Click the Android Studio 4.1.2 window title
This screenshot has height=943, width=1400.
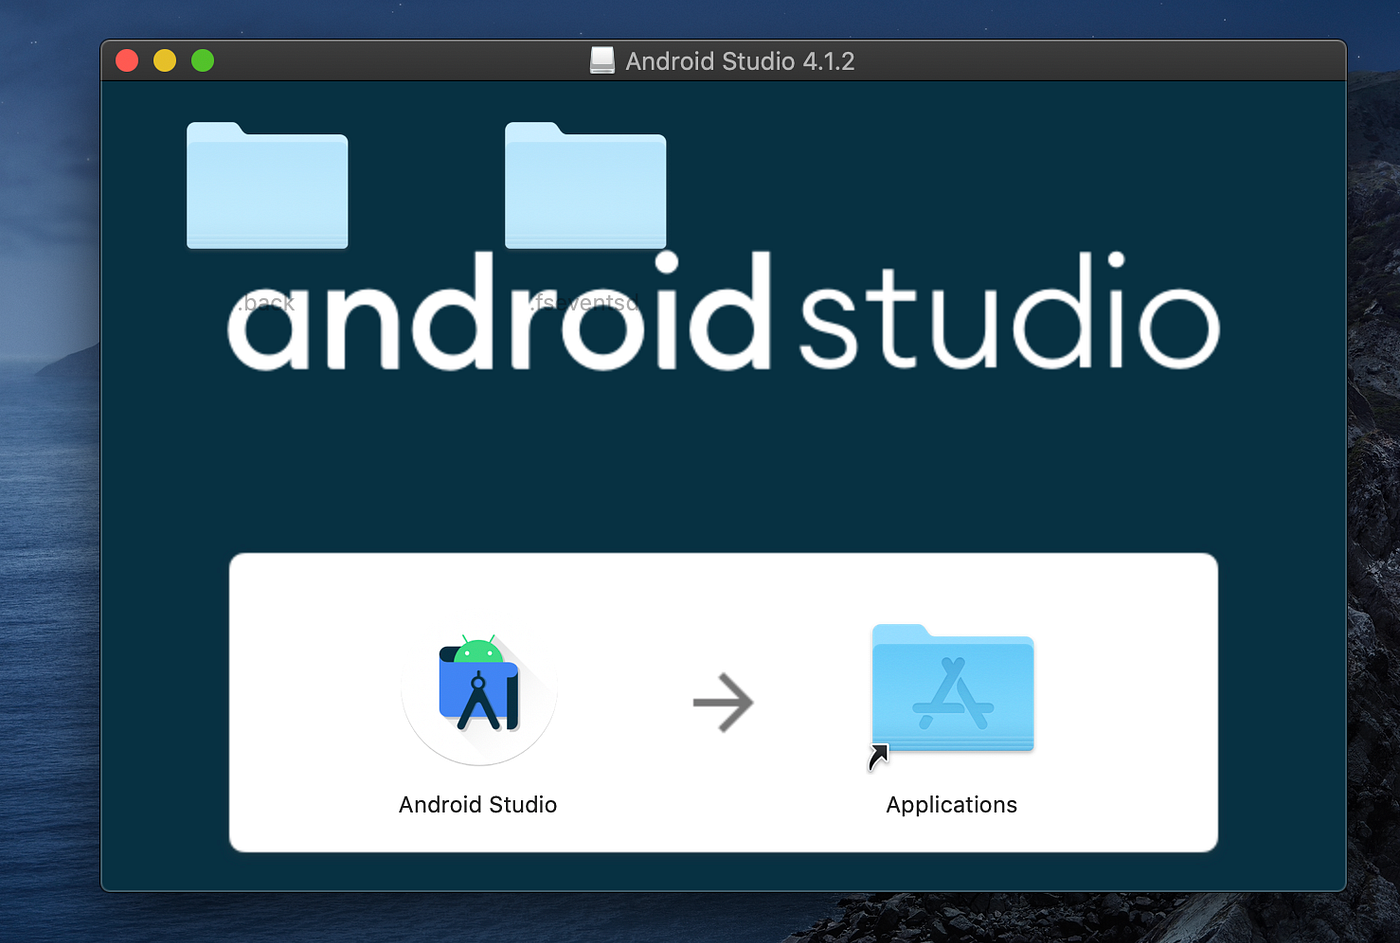coord(739,60)
